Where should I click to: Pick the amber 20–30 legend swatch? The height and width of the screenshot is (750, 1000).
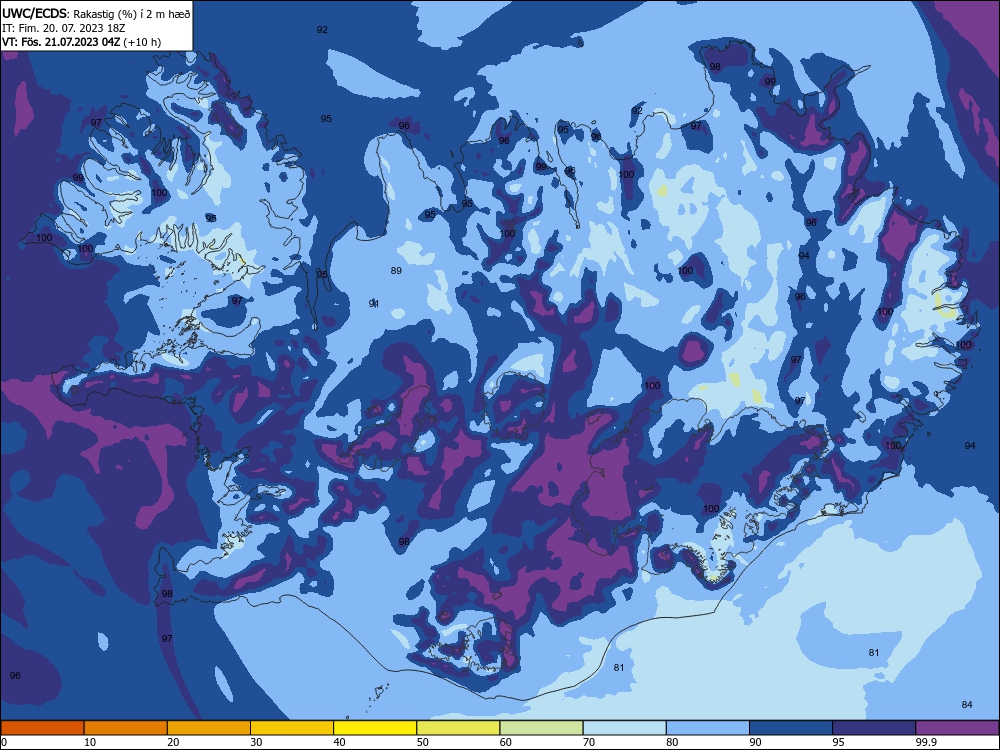pyautogui.click(x=209, y=728)
